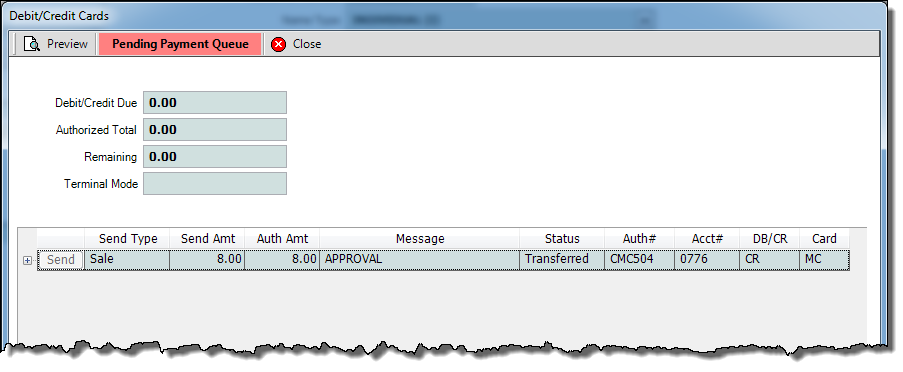Click the Preview toolbar label
Viewport: 903px width, 372px height.
coord(67,44)
